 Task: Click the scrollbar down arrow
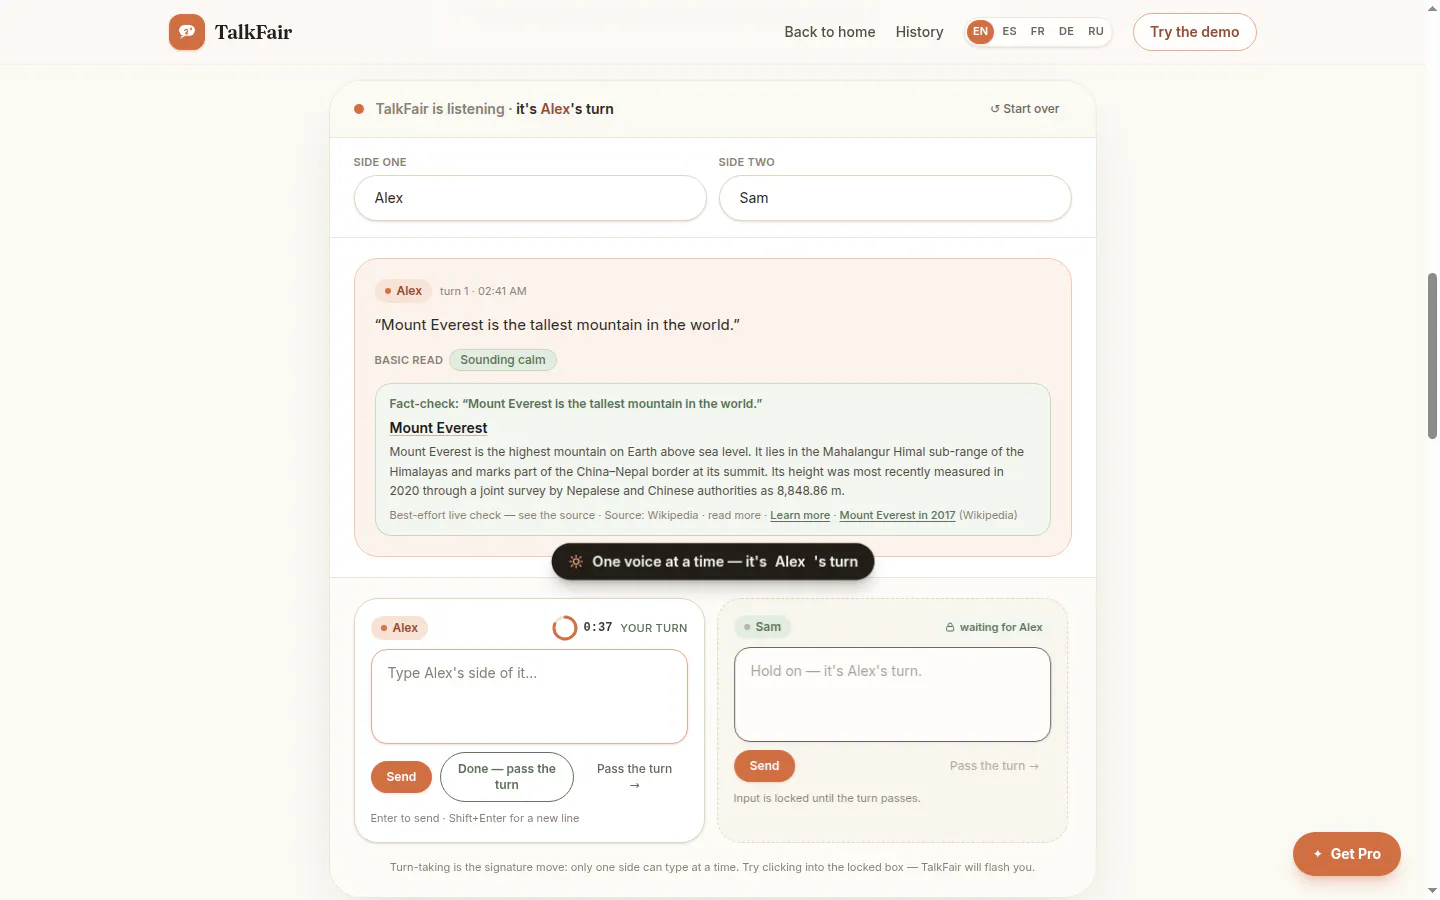[x=1432, y=891]
